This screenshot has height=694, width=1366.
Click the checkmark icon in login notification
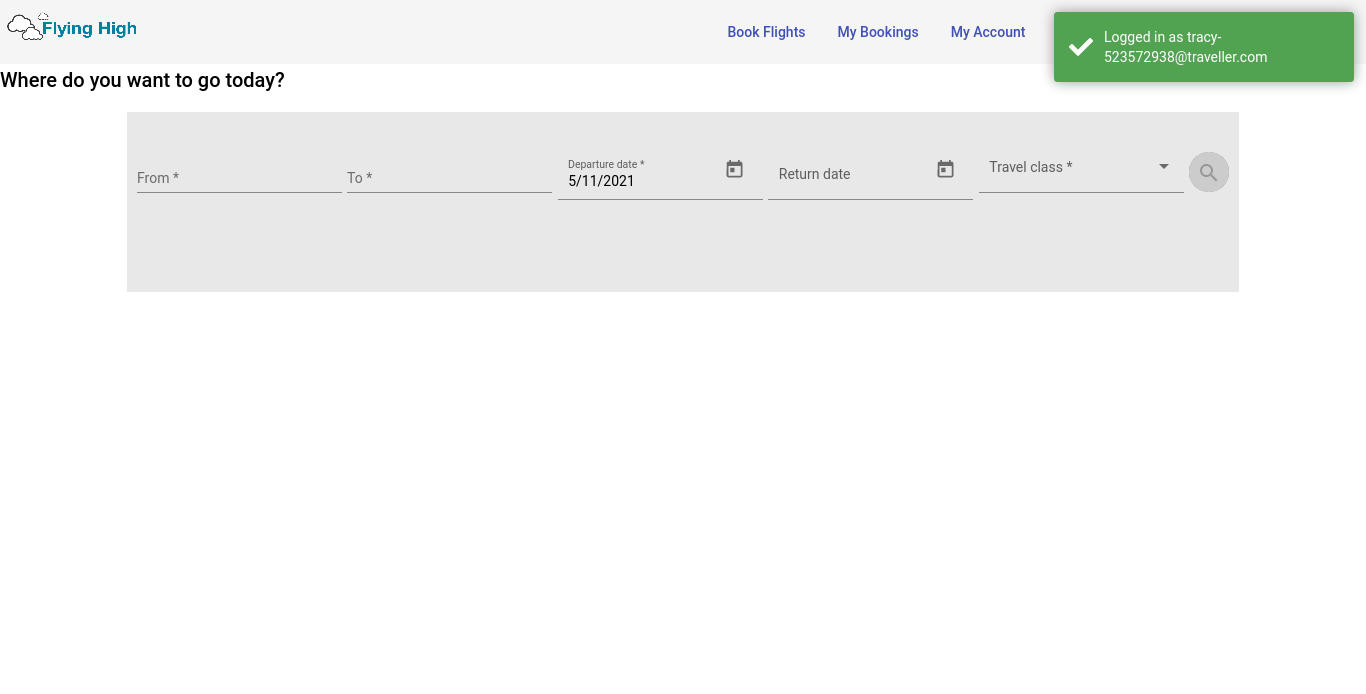[1080, 47]
